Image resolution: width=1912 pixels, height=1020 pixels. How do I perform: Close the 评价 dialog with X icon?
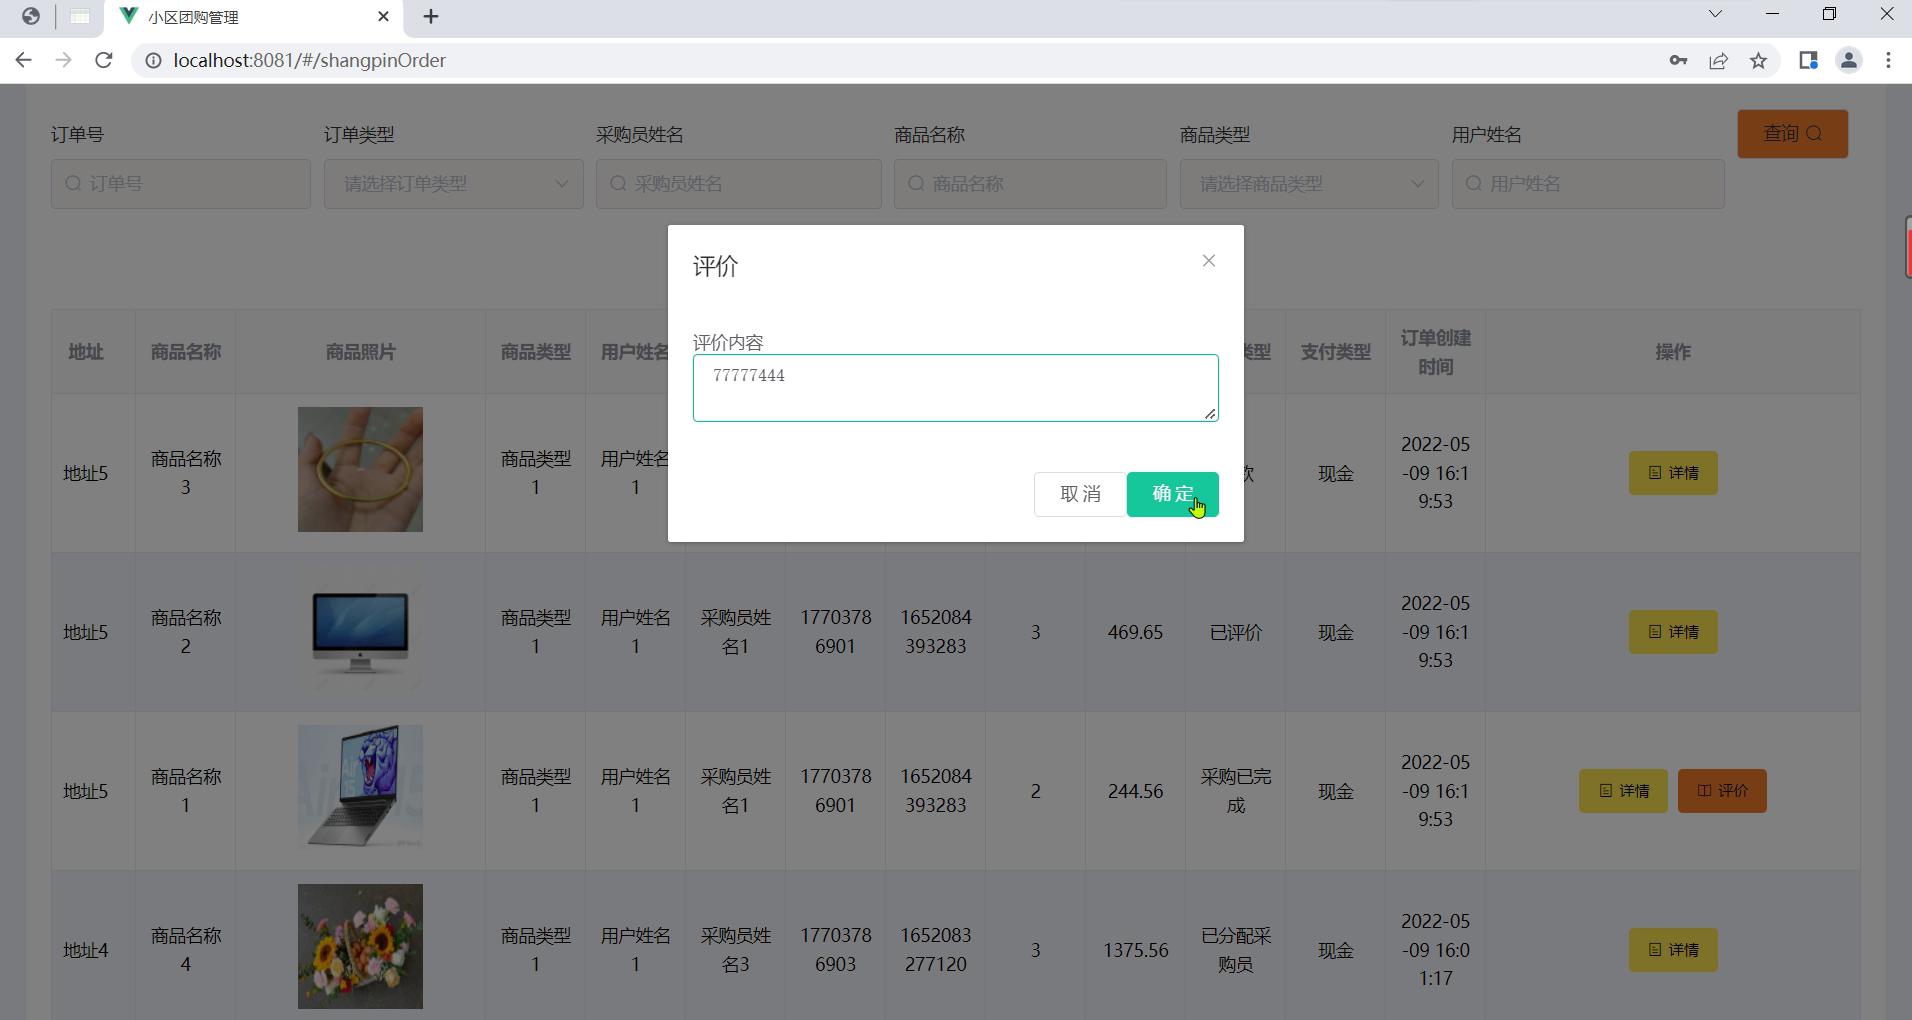tap(1208, 261)
